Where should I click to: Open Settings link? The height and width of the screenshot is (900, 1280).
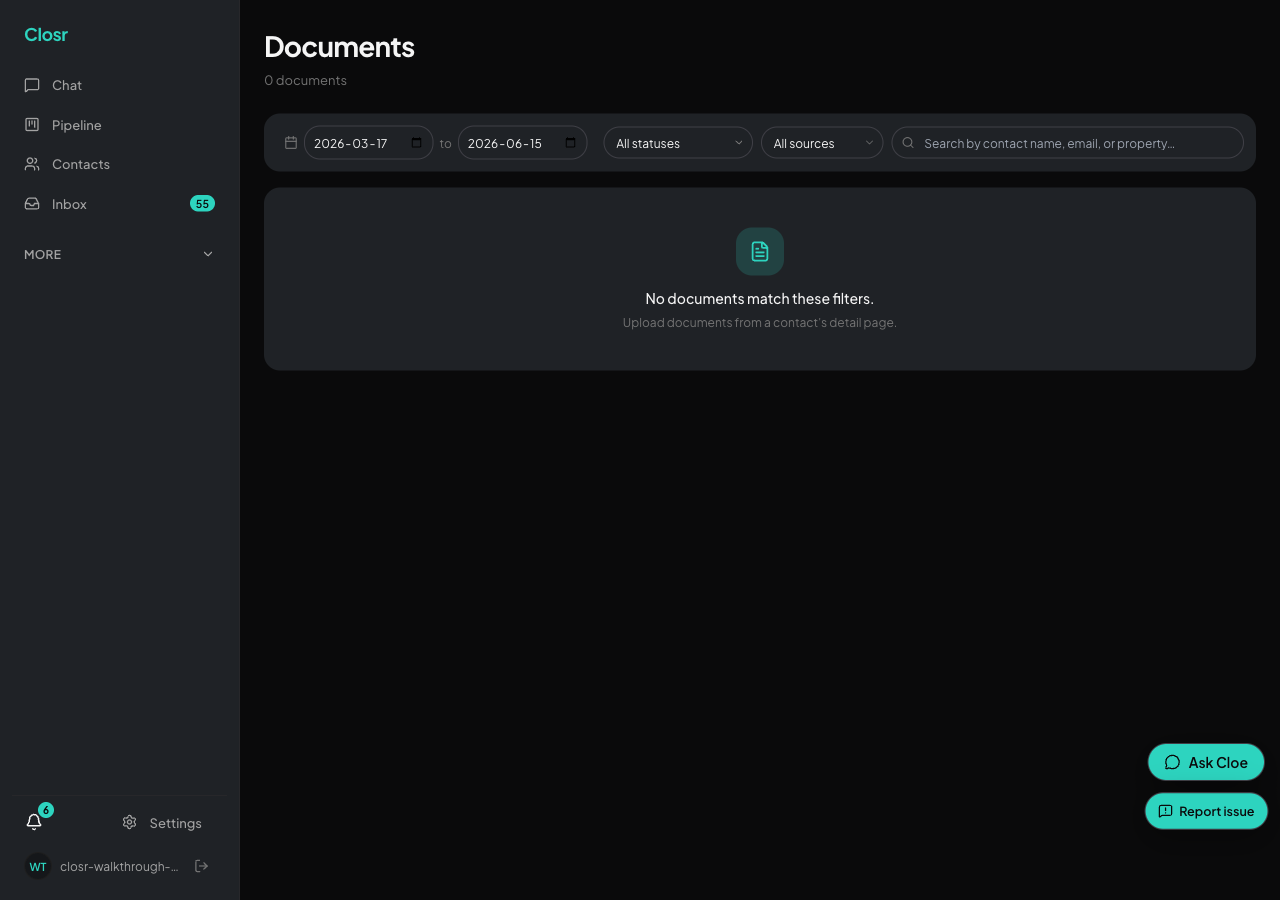tap(162, 823)
